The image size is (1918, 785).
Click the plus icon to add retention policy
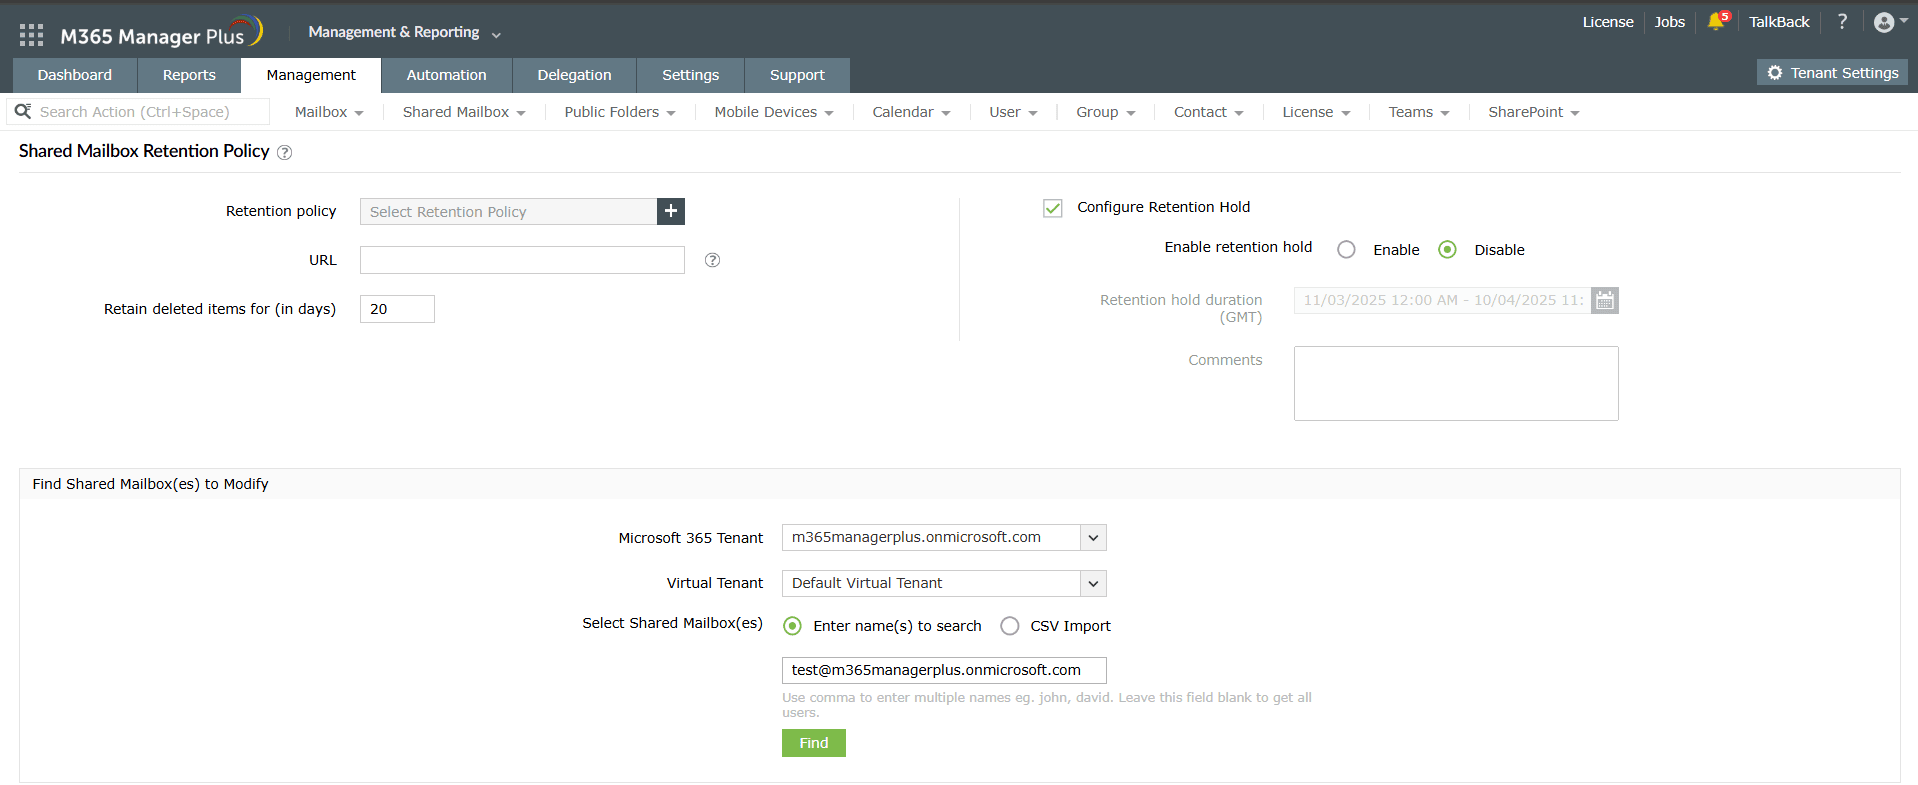pos(671,211)
